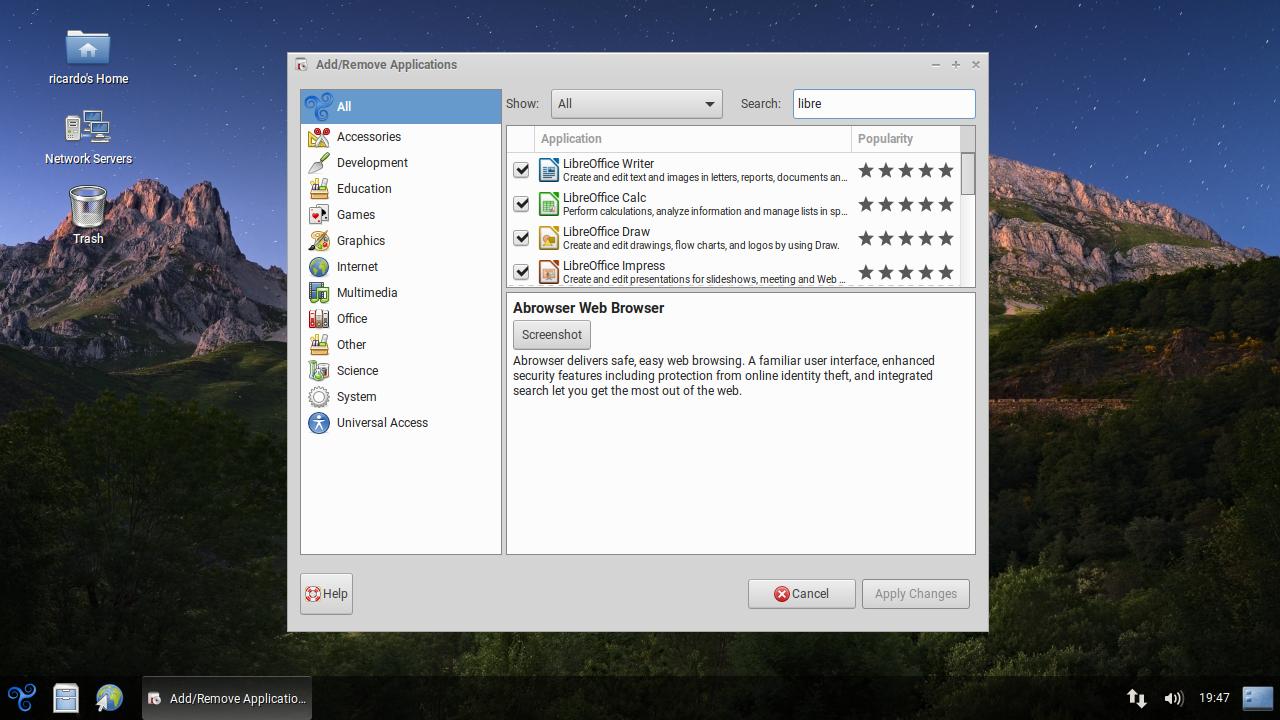Click LibreOffice Writer's popularity stars
Screen dimensions: 1280x720
point(906,171)
